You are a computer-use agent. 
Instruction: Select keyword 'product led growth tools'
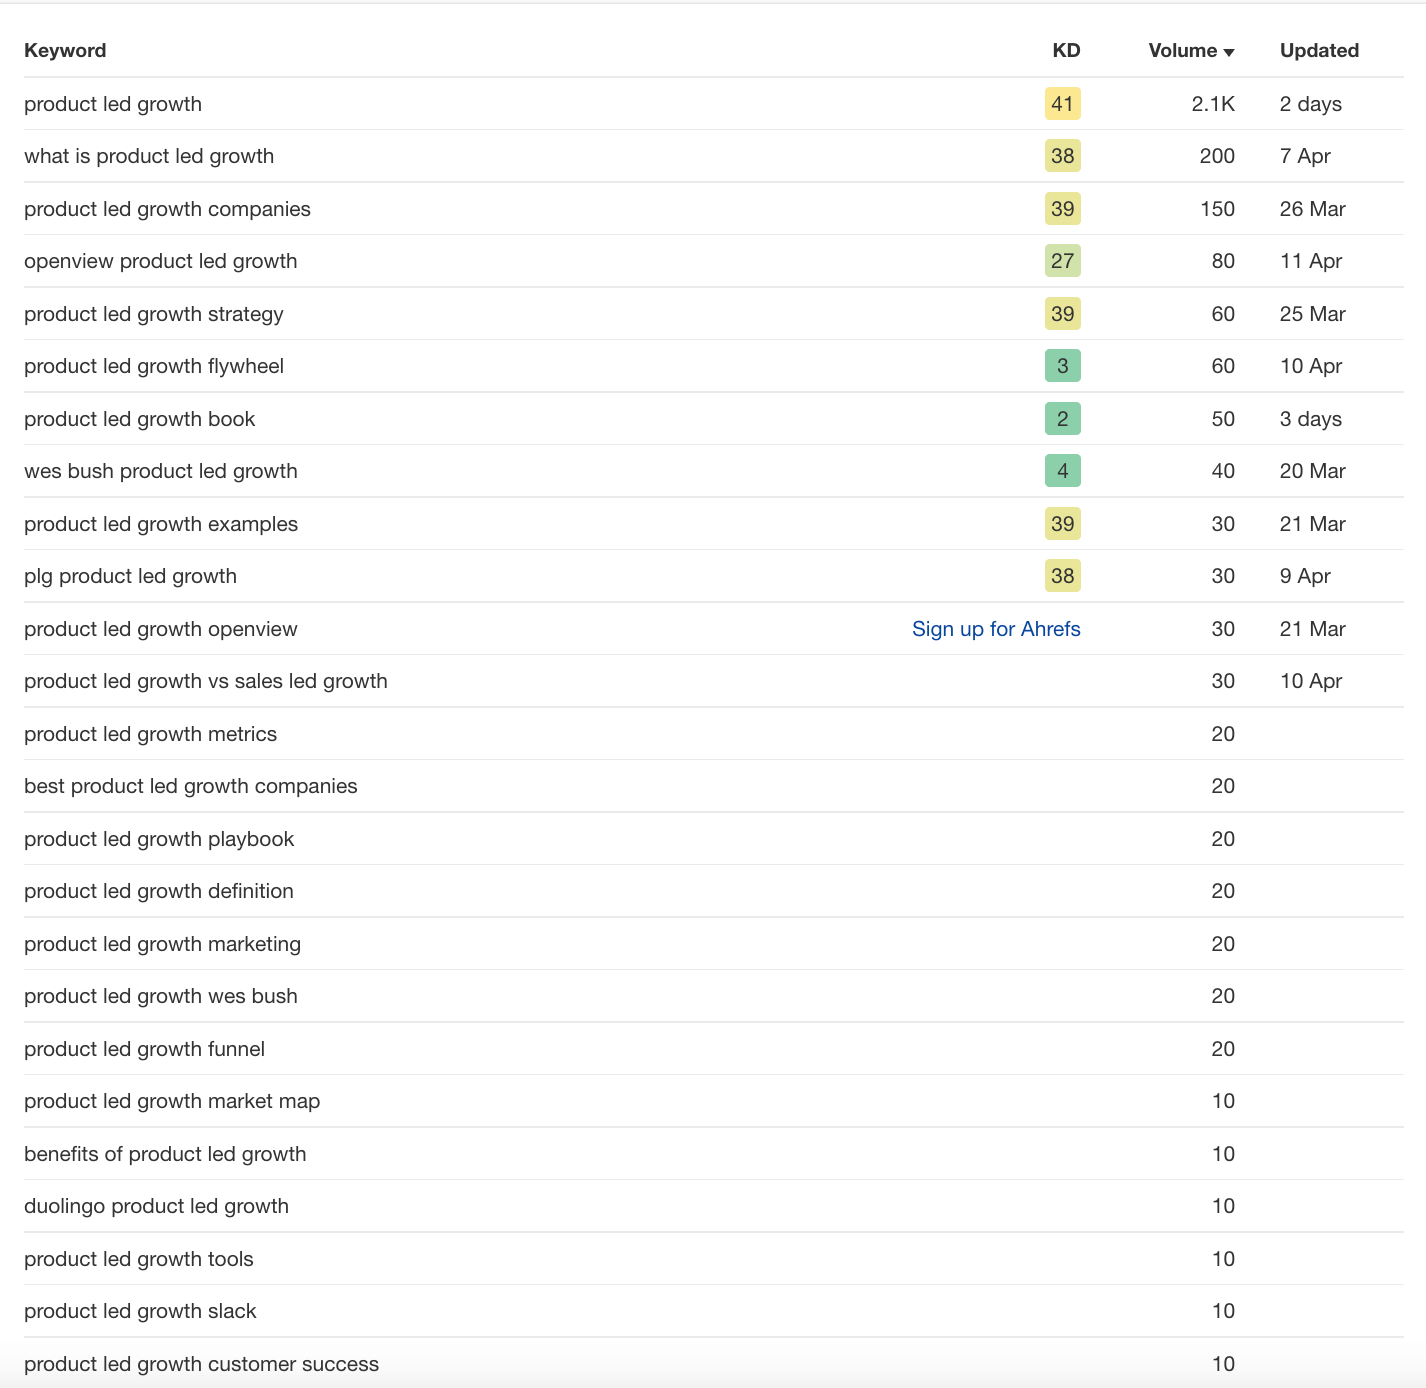click(x=139, y=1259)
